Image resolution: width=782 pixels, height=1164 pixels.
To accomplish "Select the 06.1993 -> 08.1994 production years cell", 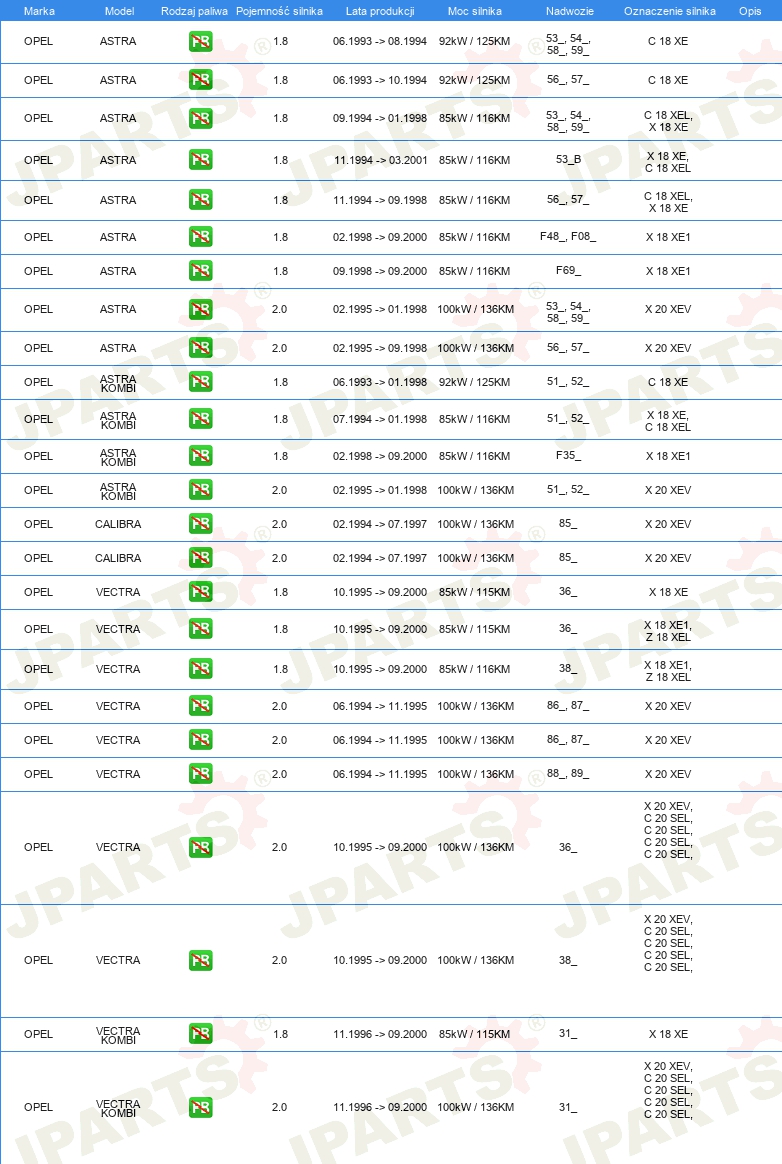I will [x=380, y=42].
